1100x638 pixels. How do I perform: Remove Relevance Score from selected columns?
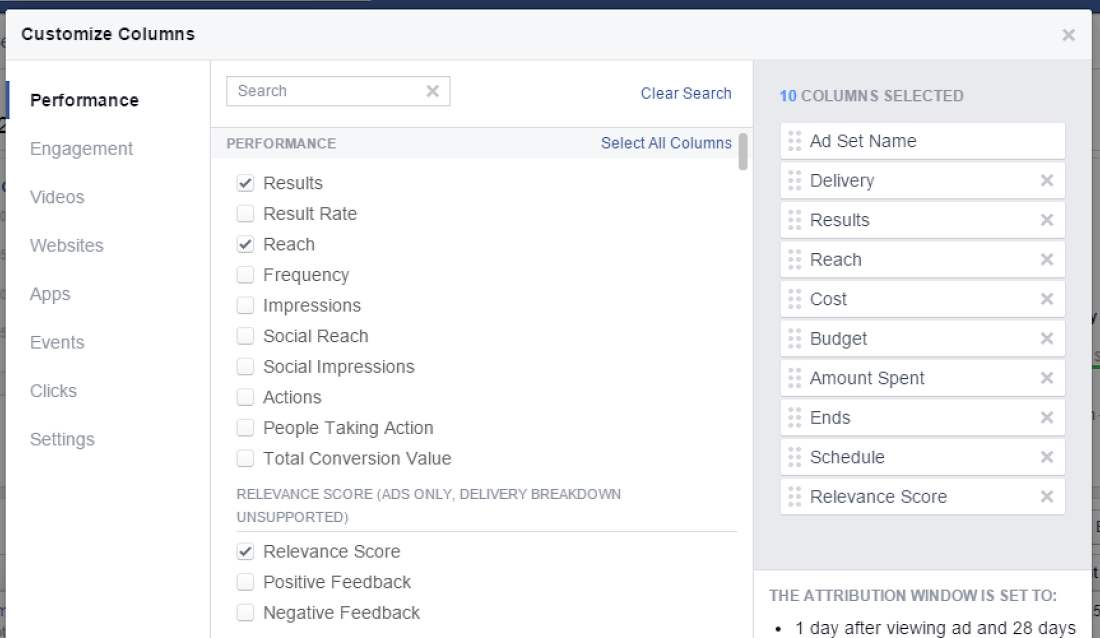[x=1047, y=496]
